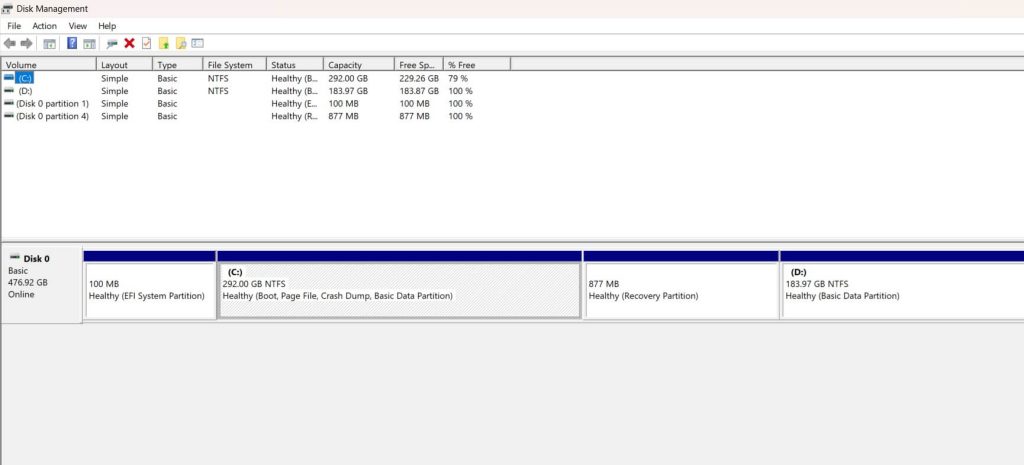This screenshot has width=1024, height=465.
Task: Open the File menu
Action: pyautogui.click(x=14, y=26)
